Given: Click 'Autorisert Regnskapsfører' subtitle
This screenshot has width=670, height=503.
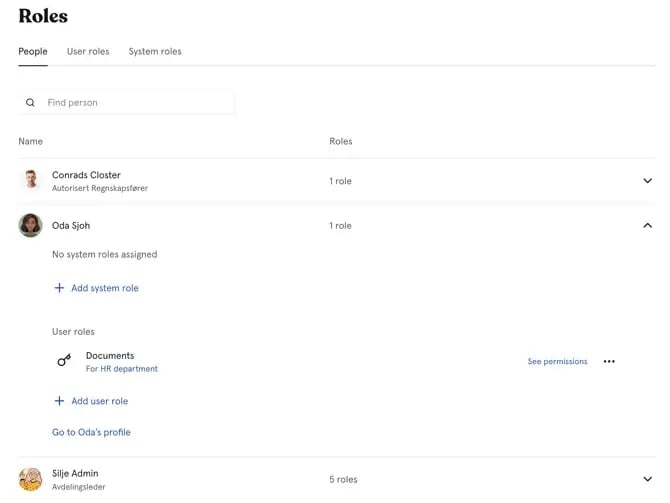Looking at the screenshot, I should (x=100, y=188).
